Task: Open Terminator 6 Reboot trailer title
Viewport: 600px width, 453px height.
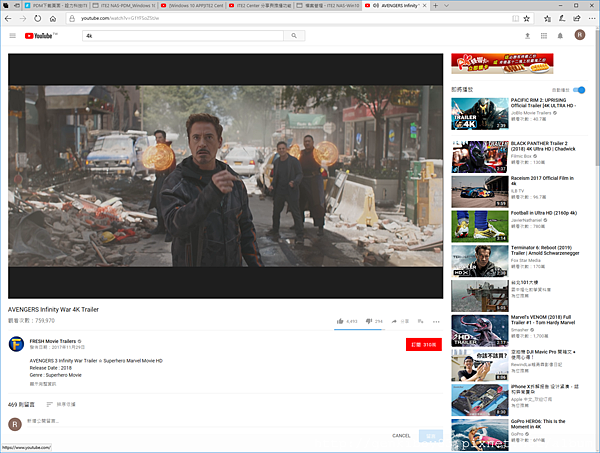Action: [x=545, y=250]
